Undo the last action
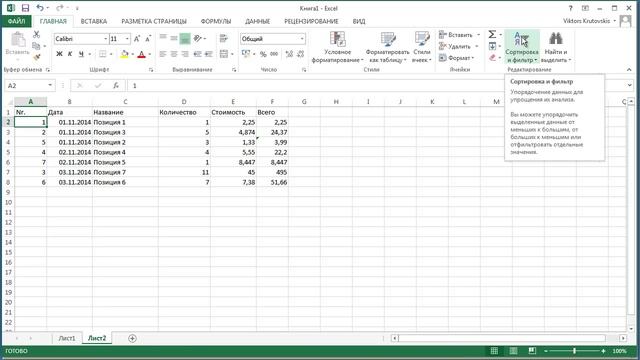The height and width of the screenshot is (360, 640). pyautogui.click(x=40, y=8)
